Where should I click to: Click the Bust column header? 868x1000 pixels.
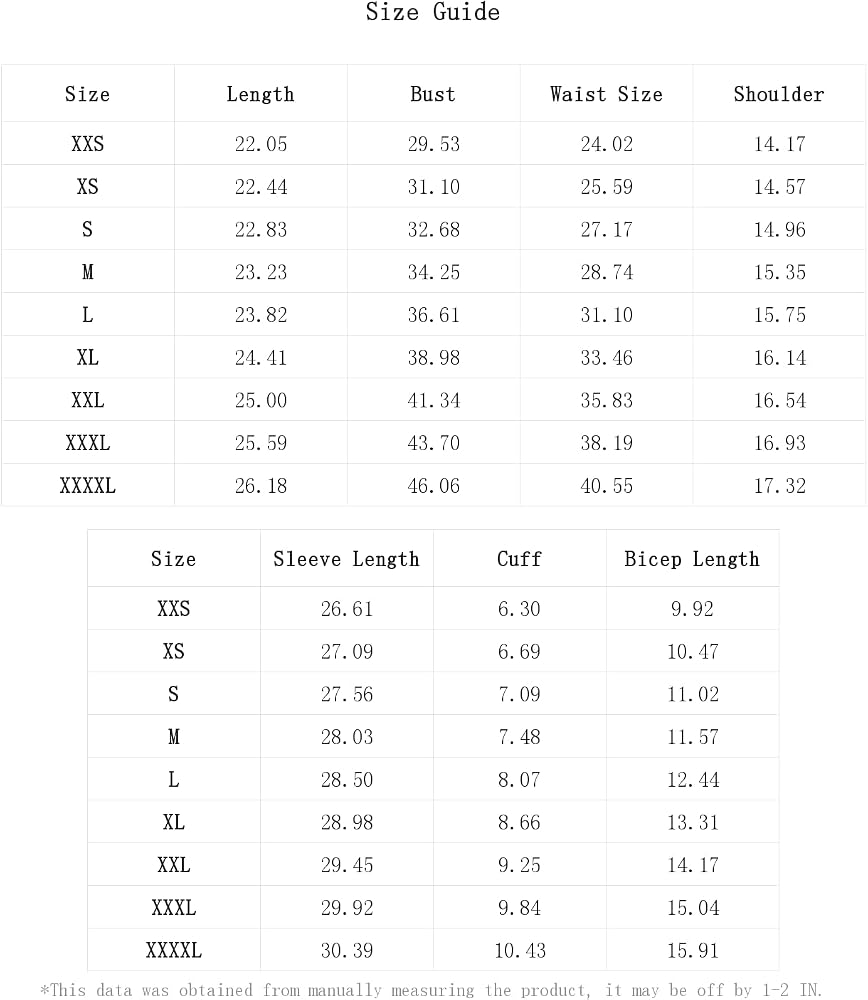[x=433, y=94]
